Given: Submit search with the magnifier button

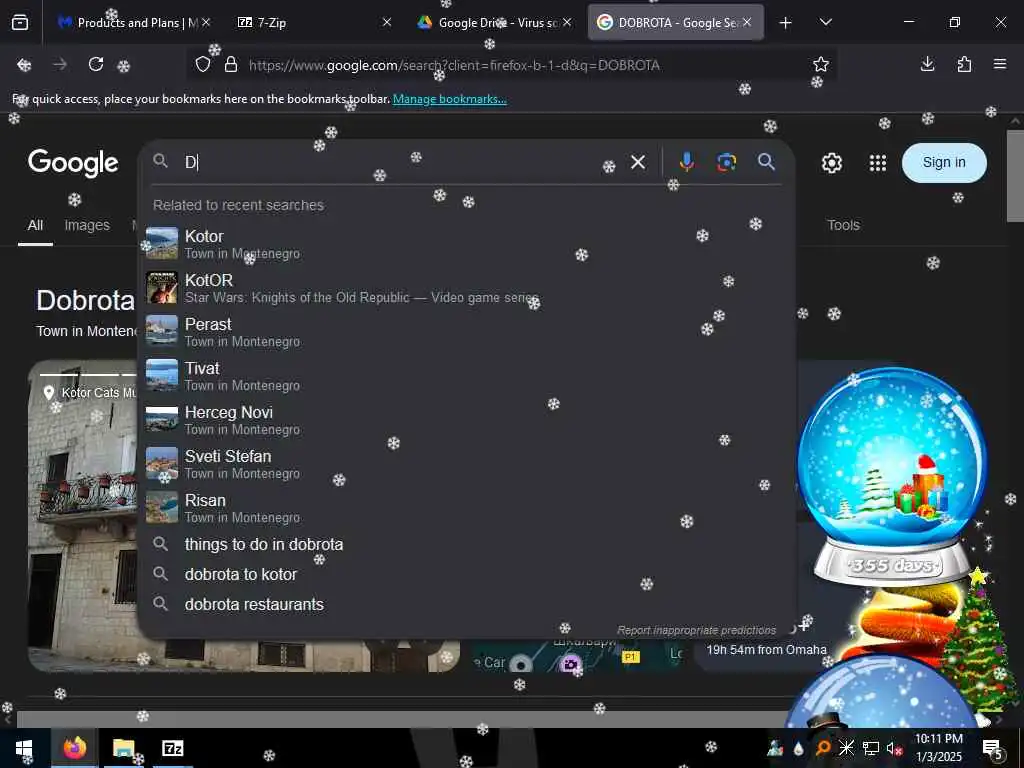Looking at the screenshot, I should [766, 162].
